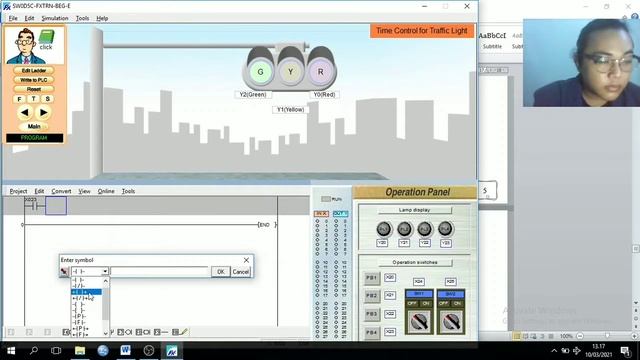The image size is (640, 360).
Task: Click the red R traffic light
Action: coord(320,72)
